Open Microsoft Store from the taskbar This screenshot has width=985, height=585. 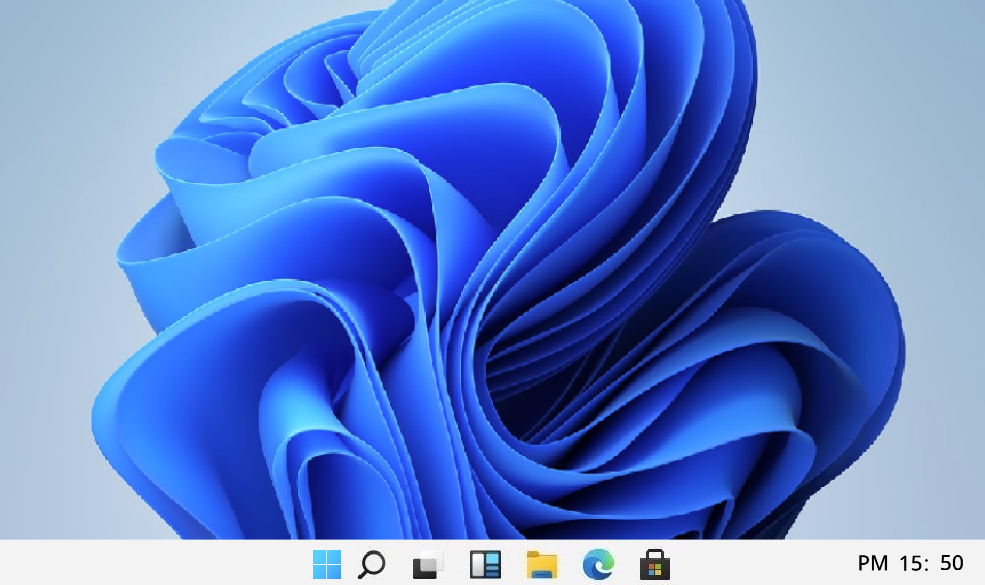(655, 564)
